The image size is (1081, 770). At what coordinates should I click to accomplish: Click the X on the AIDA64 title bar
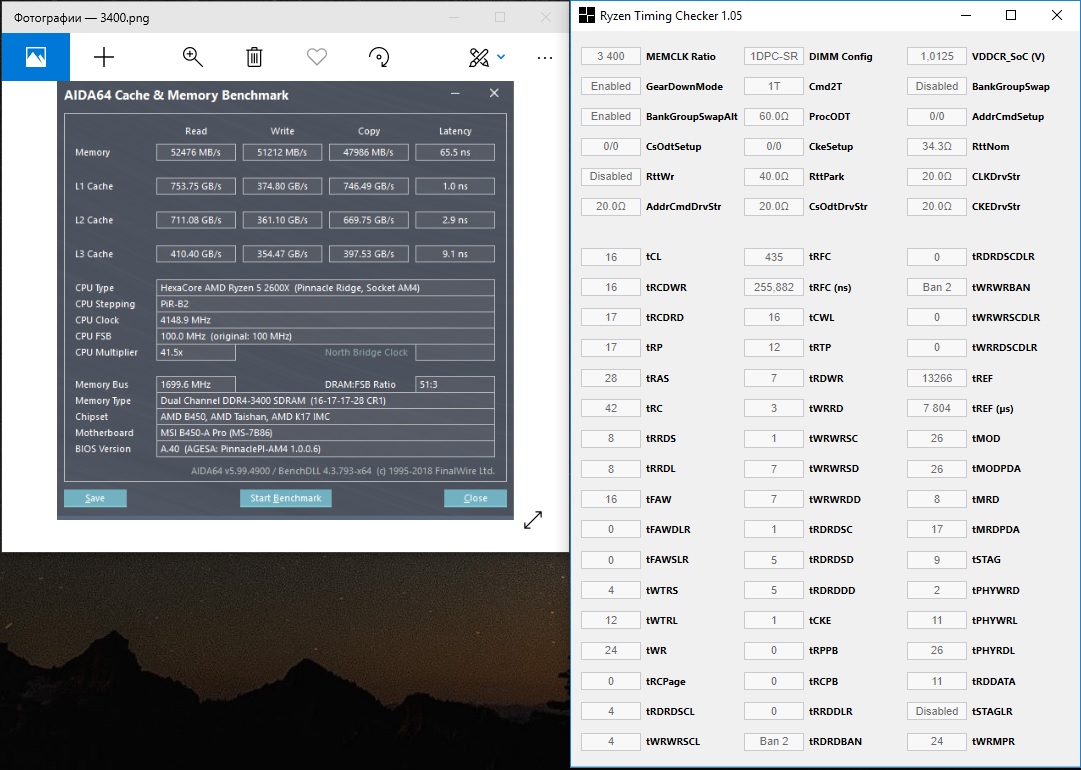point(494,93)
